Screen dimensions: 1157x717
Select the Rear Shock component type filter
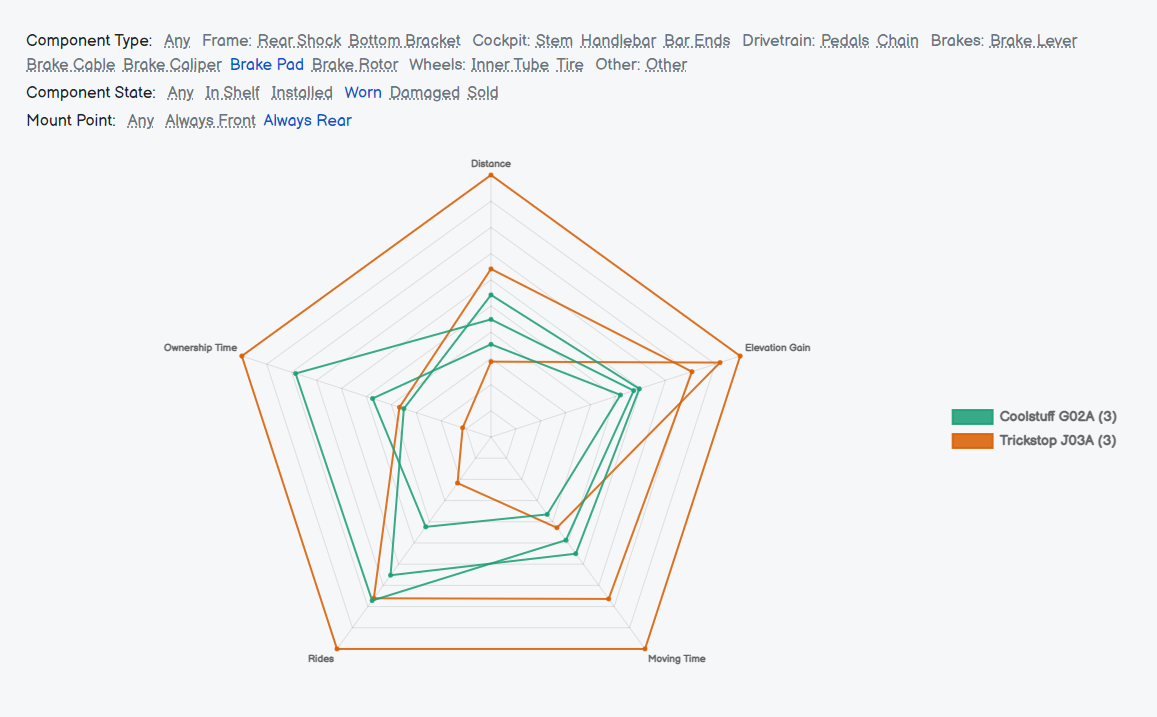click(x=299, y=41)
